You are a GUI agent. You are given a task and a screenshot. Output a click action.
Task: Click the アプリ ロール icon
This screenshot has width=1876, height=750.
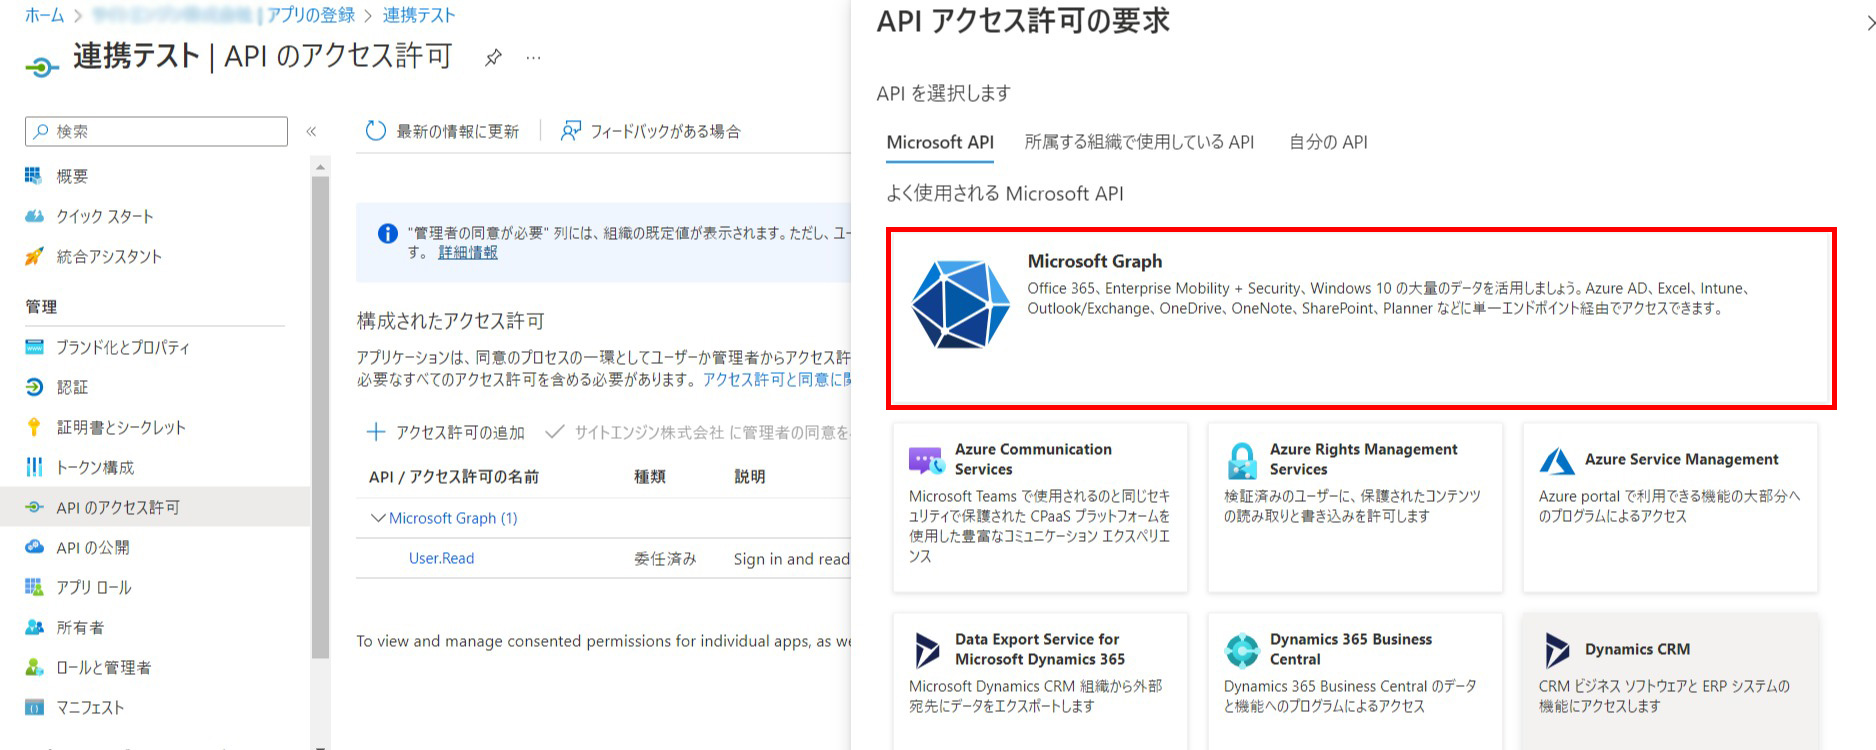click(34, 587)
